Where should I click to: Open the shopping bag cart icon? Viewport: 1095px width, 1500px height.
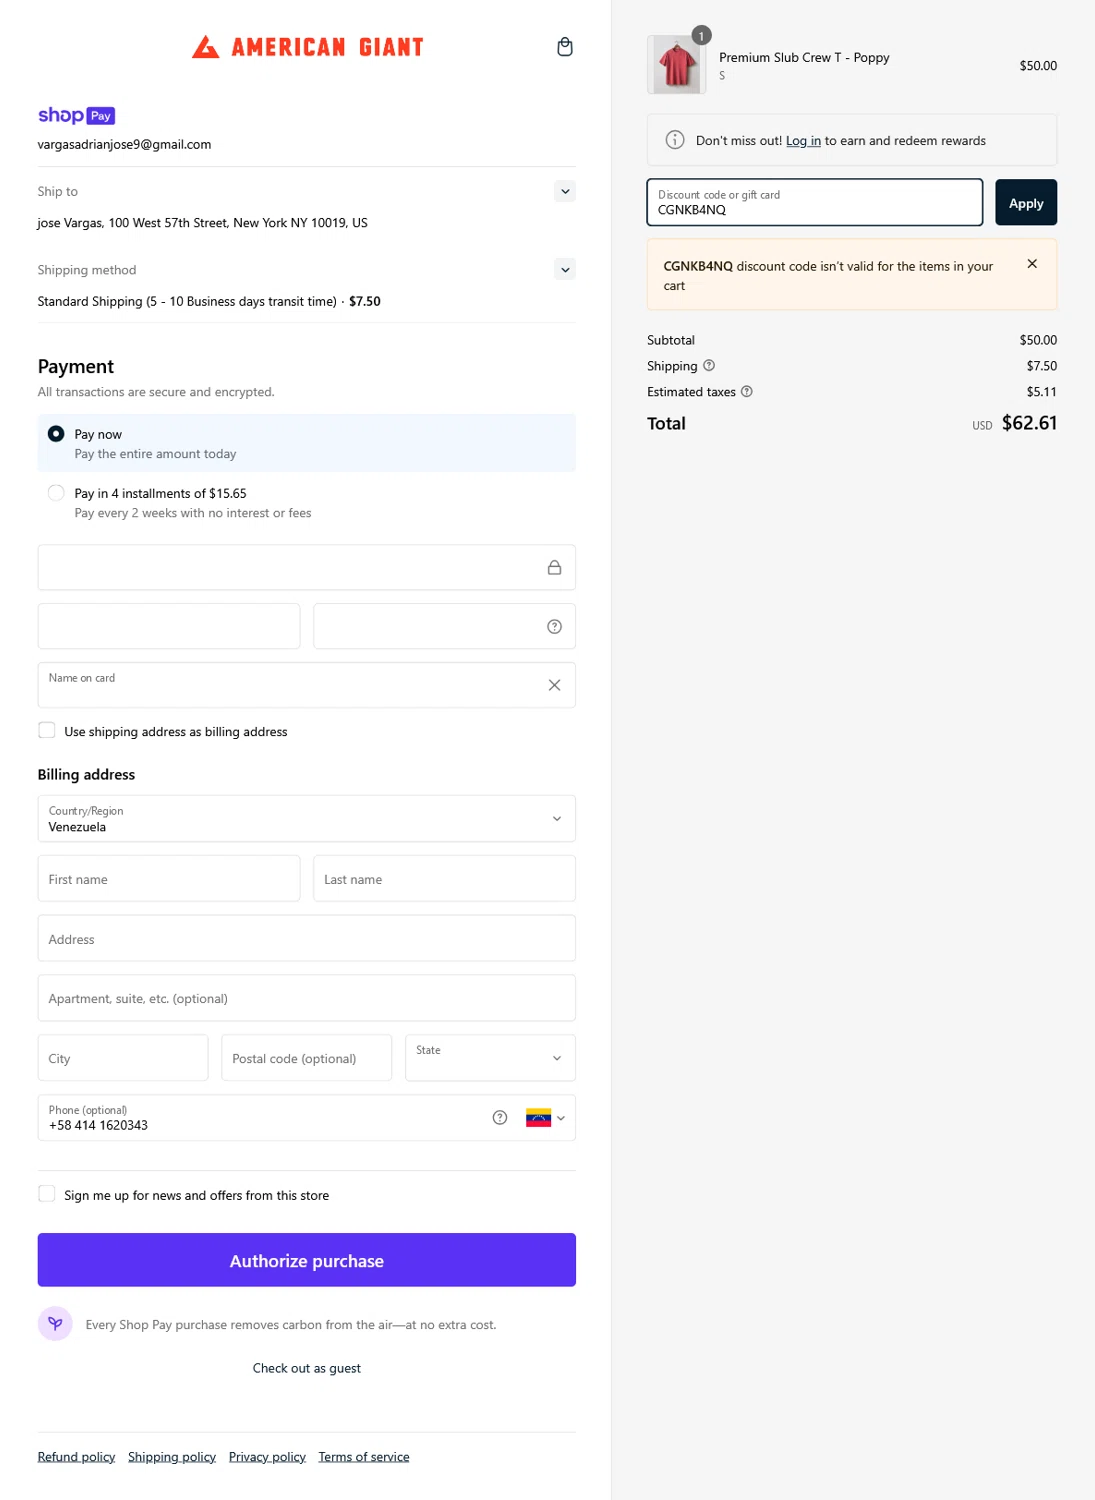point(565,47)
